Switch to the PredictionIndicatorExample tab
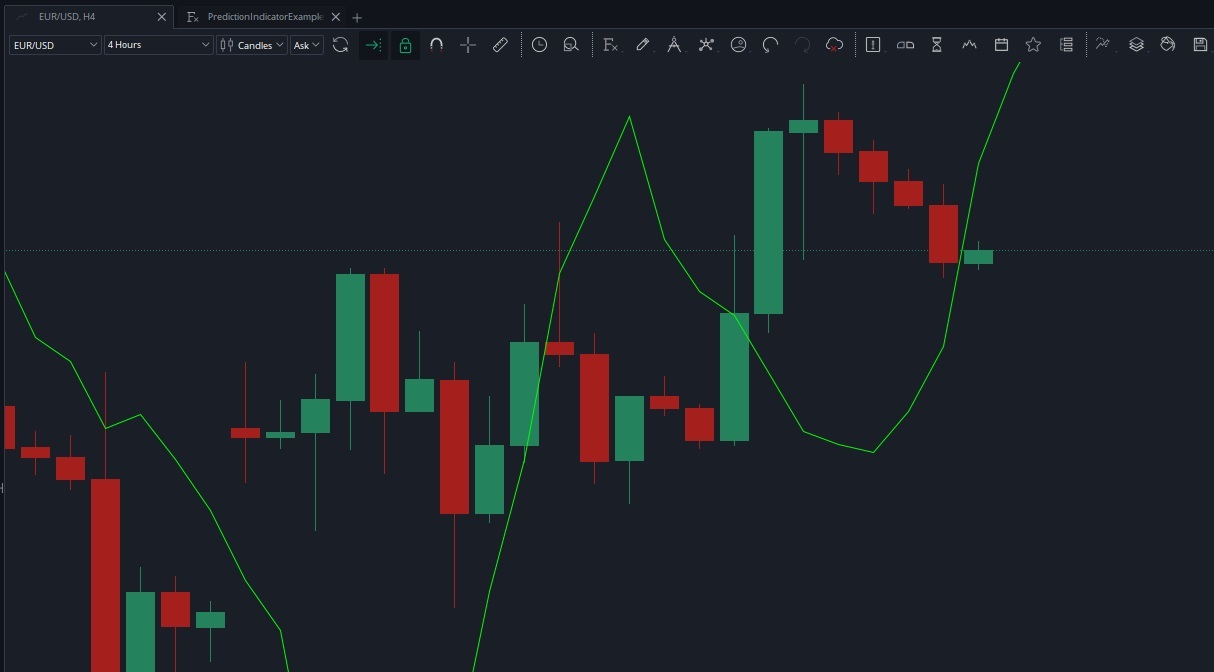 pos(264,17)
